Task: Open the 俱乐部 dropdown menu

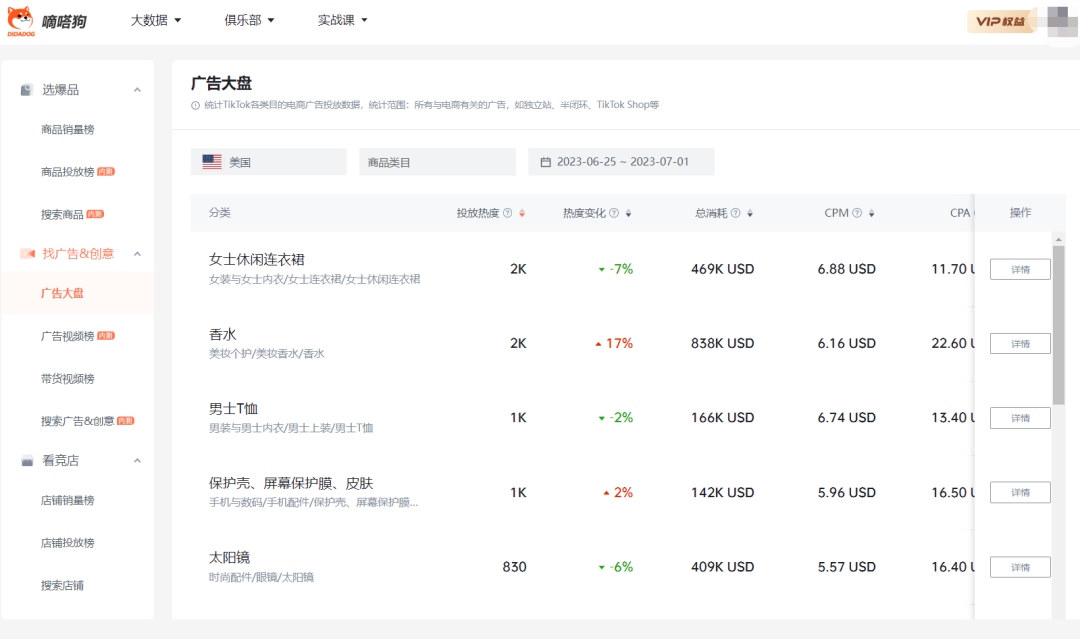Action: tap(249, 20)
